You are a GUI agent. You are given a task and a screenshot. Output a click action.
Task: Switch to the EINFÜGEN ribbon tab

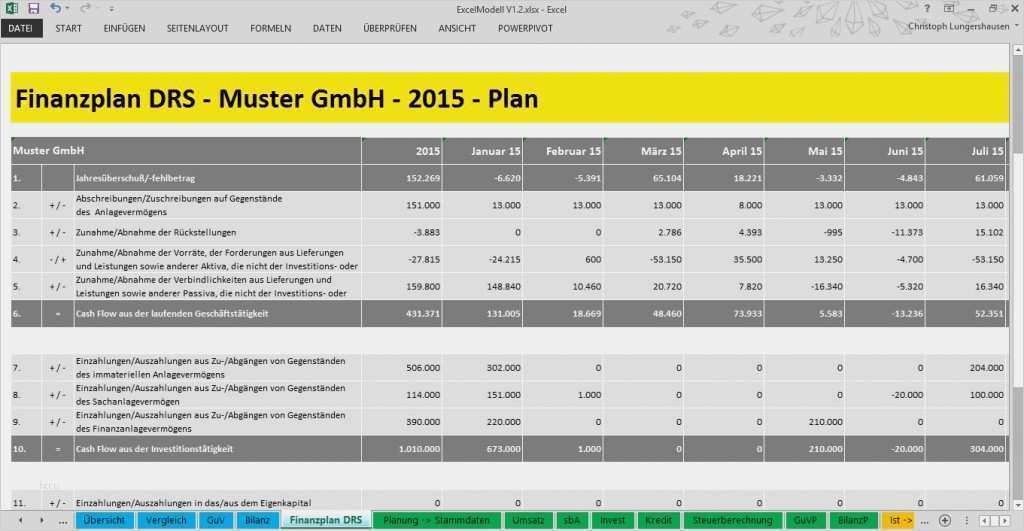(124, 28)
